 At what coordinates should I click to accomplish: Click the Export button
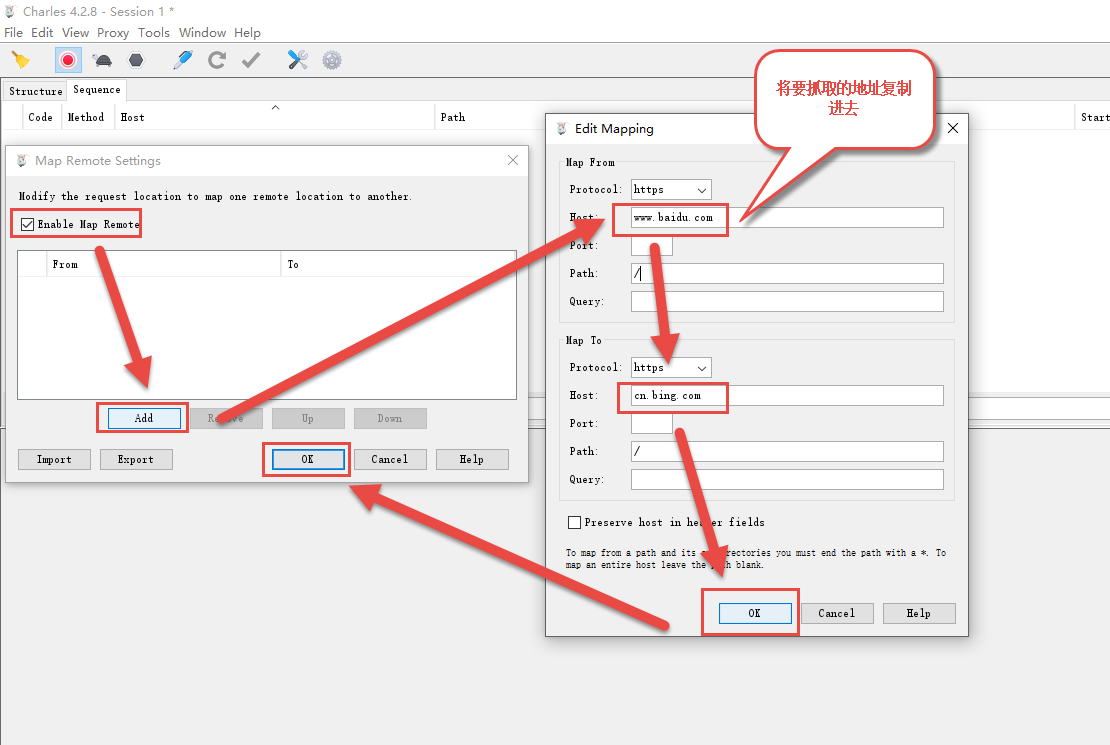(x=135, y=459)
